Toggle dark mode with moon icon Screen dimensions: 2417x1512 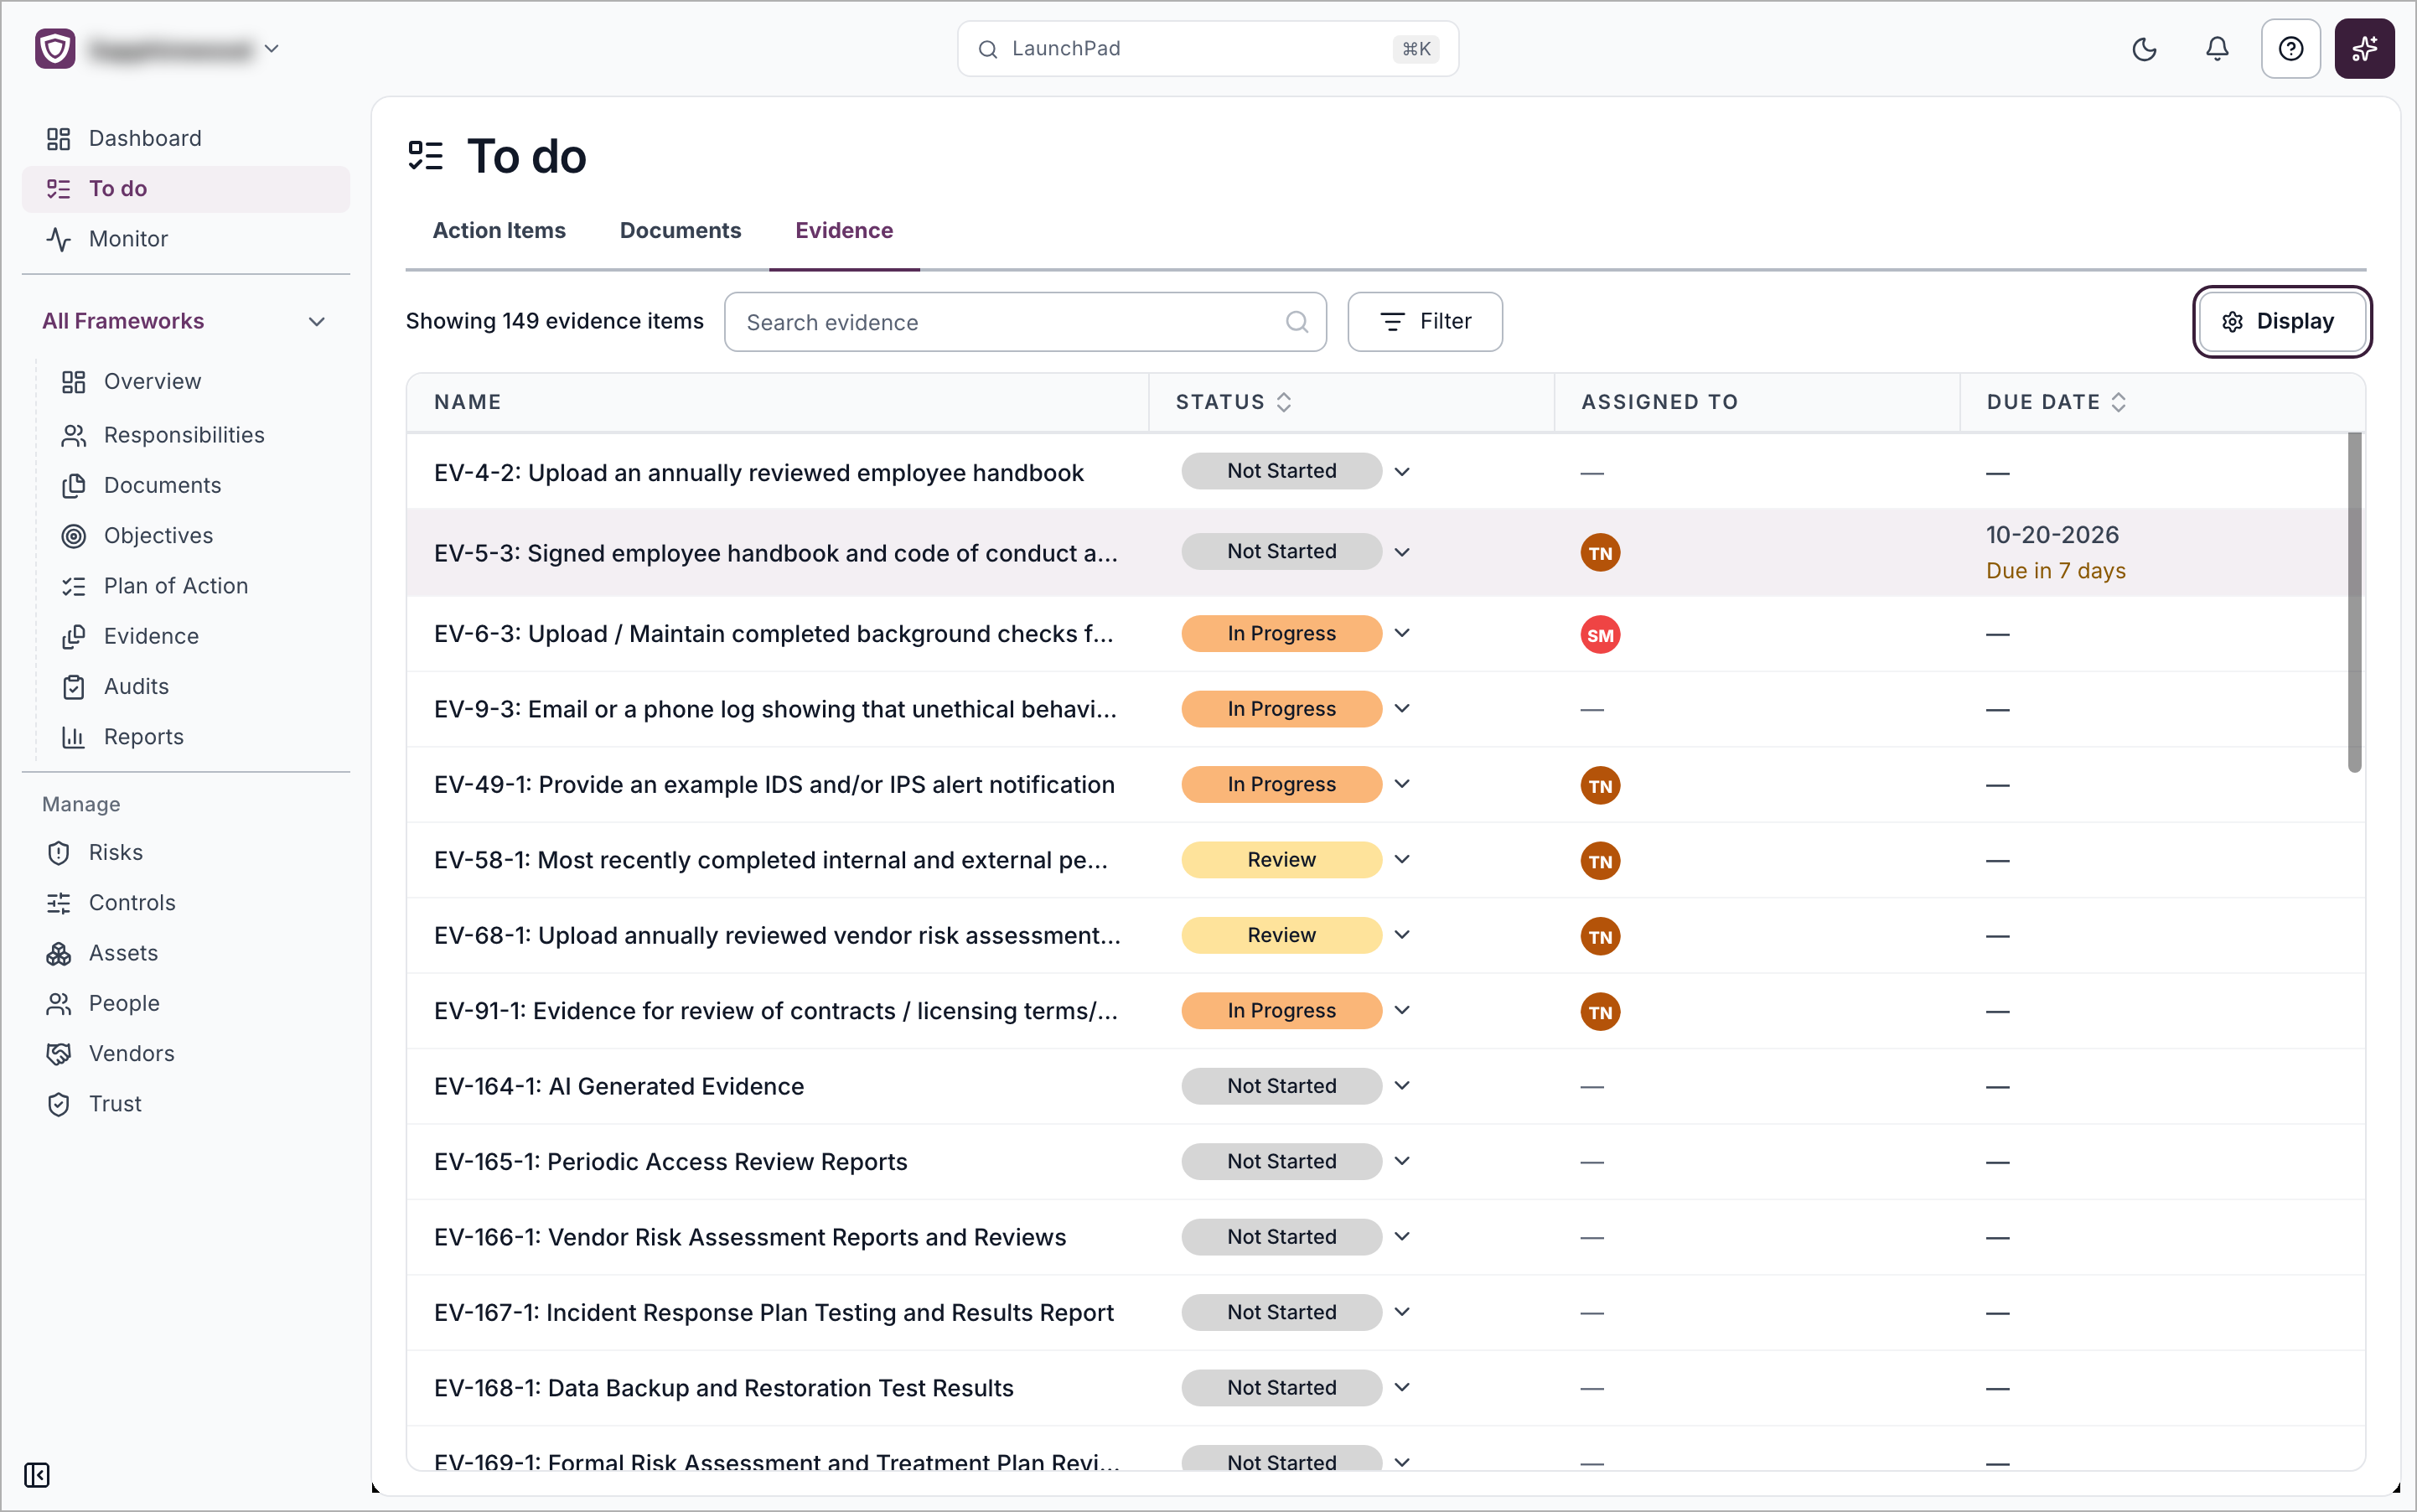2144,48
